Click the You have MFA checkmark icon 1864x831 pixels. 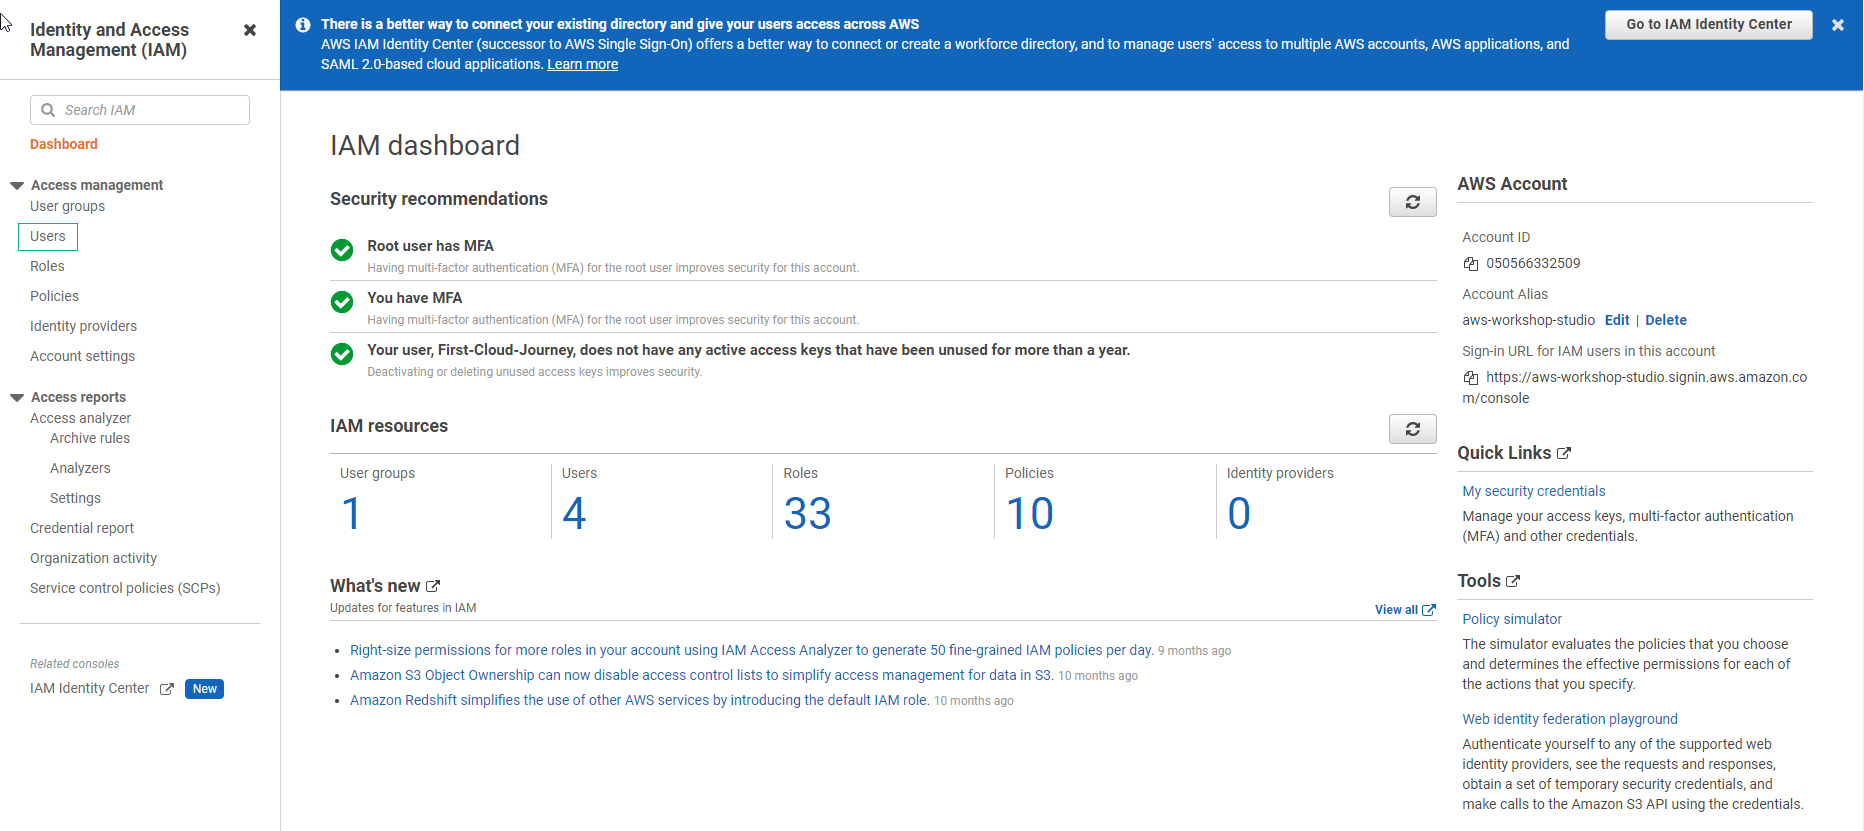tap(342, 302)
